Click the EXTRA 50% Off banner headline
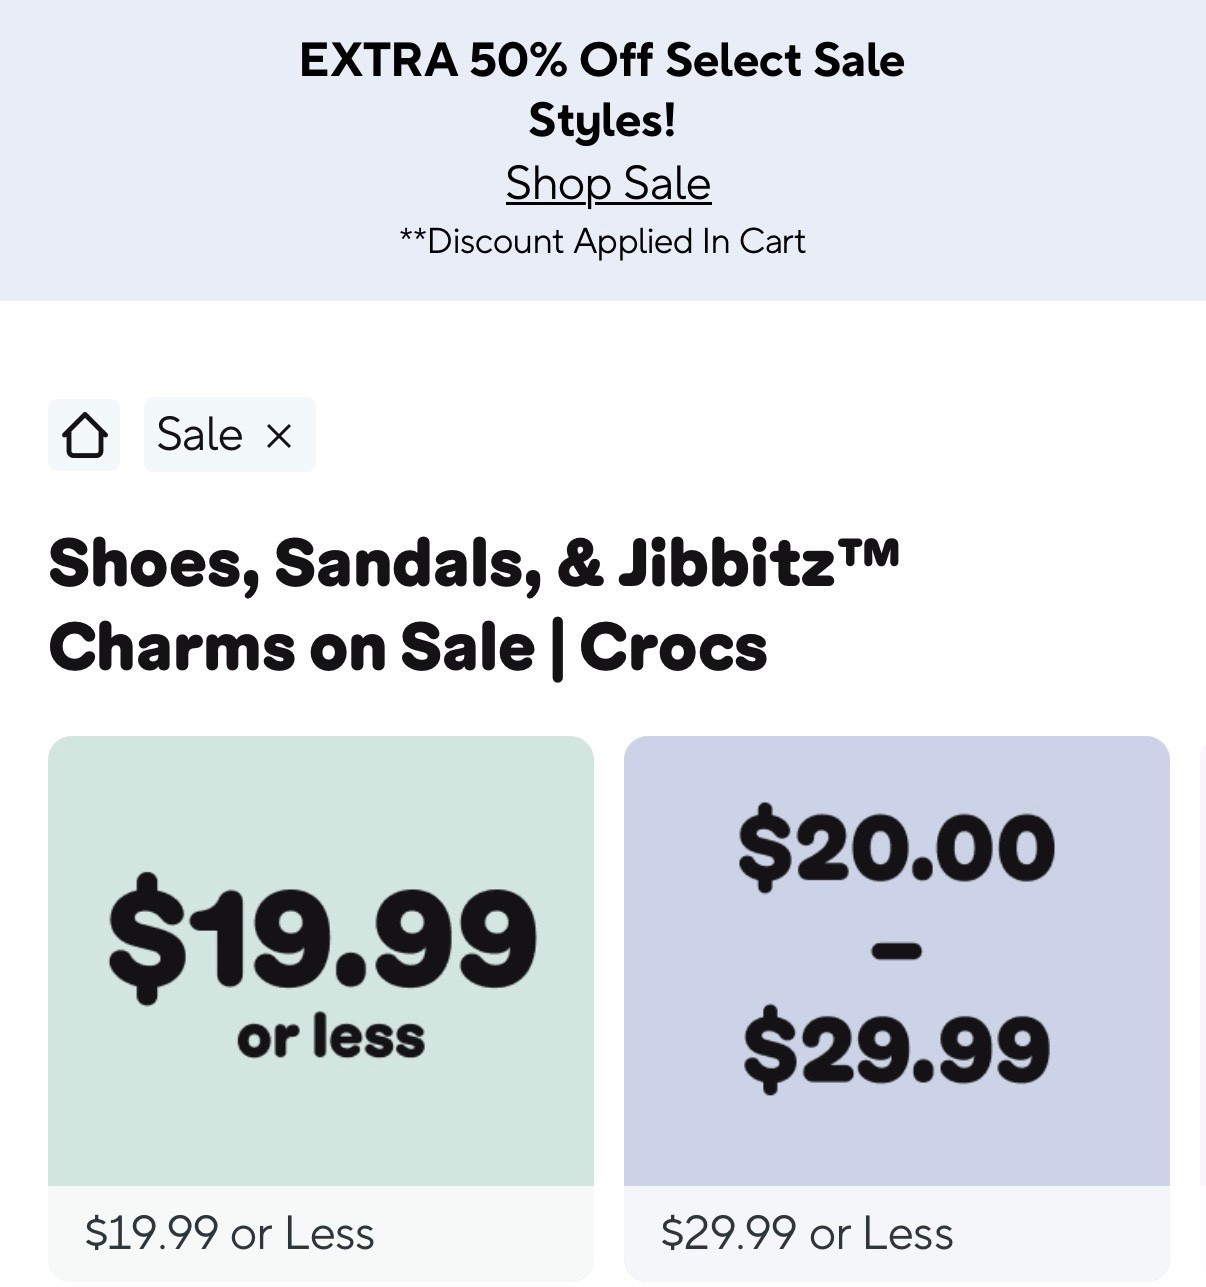The width and height of the screenshot is (1206, 1287). click(x=602, y=88)
